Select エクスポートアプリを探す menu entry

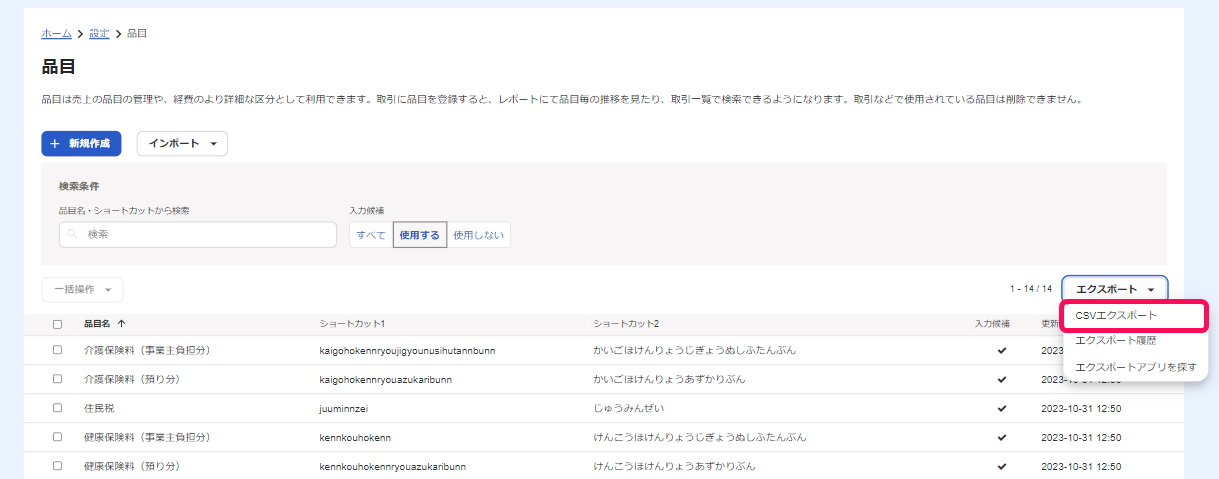(x=1135, y=367)
